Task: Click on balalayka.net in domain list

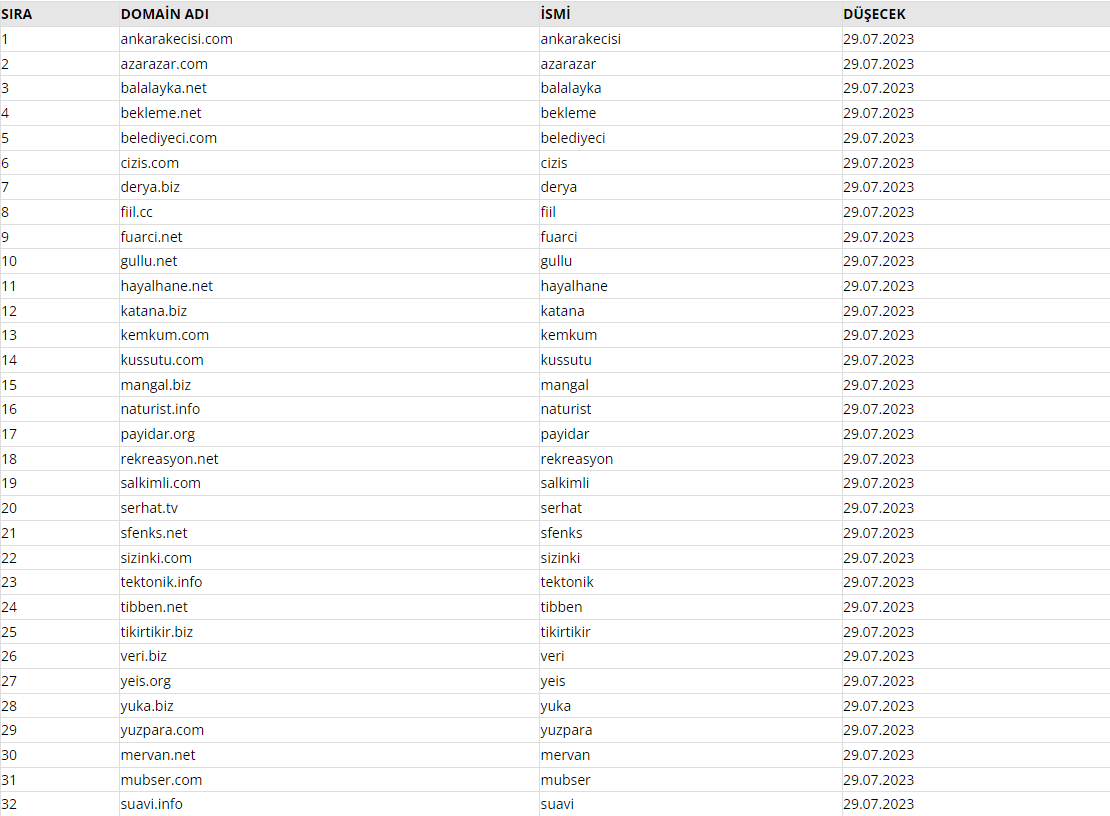Action: pyautogui.click(x=164, y=88)
